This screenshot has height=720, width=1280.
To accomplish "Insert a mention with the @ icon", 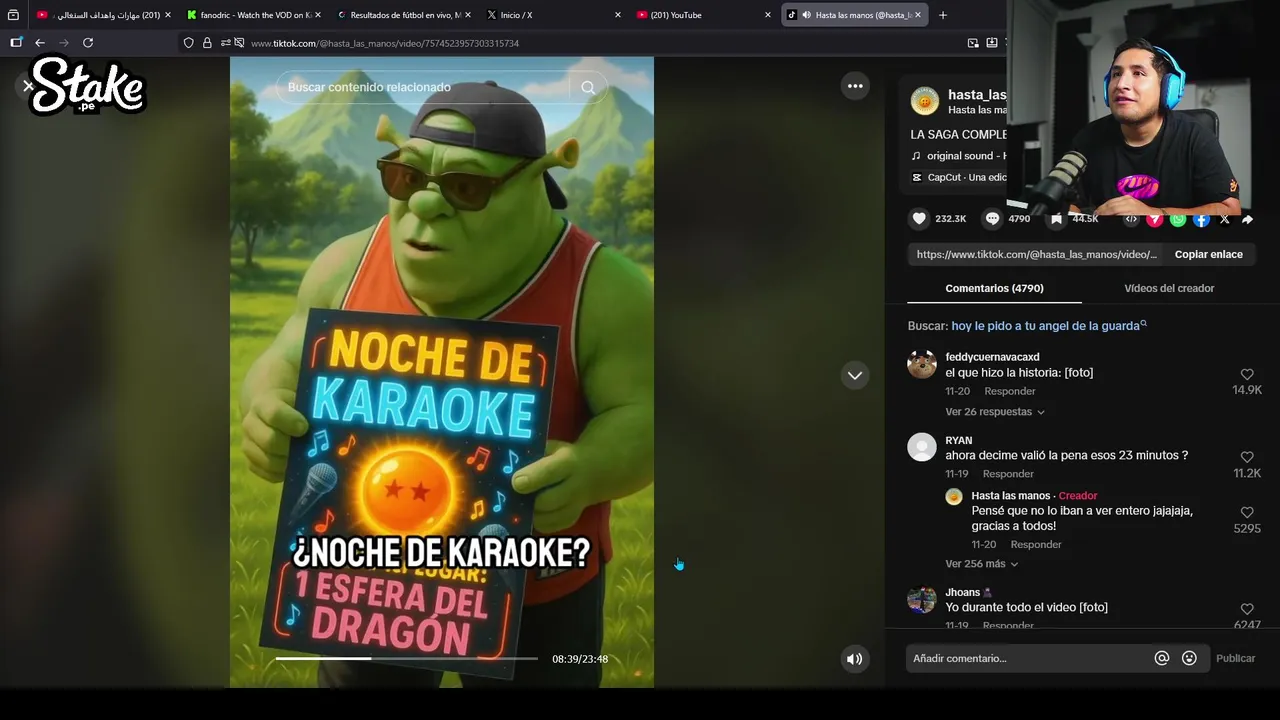I will [x=1162, y=658].
